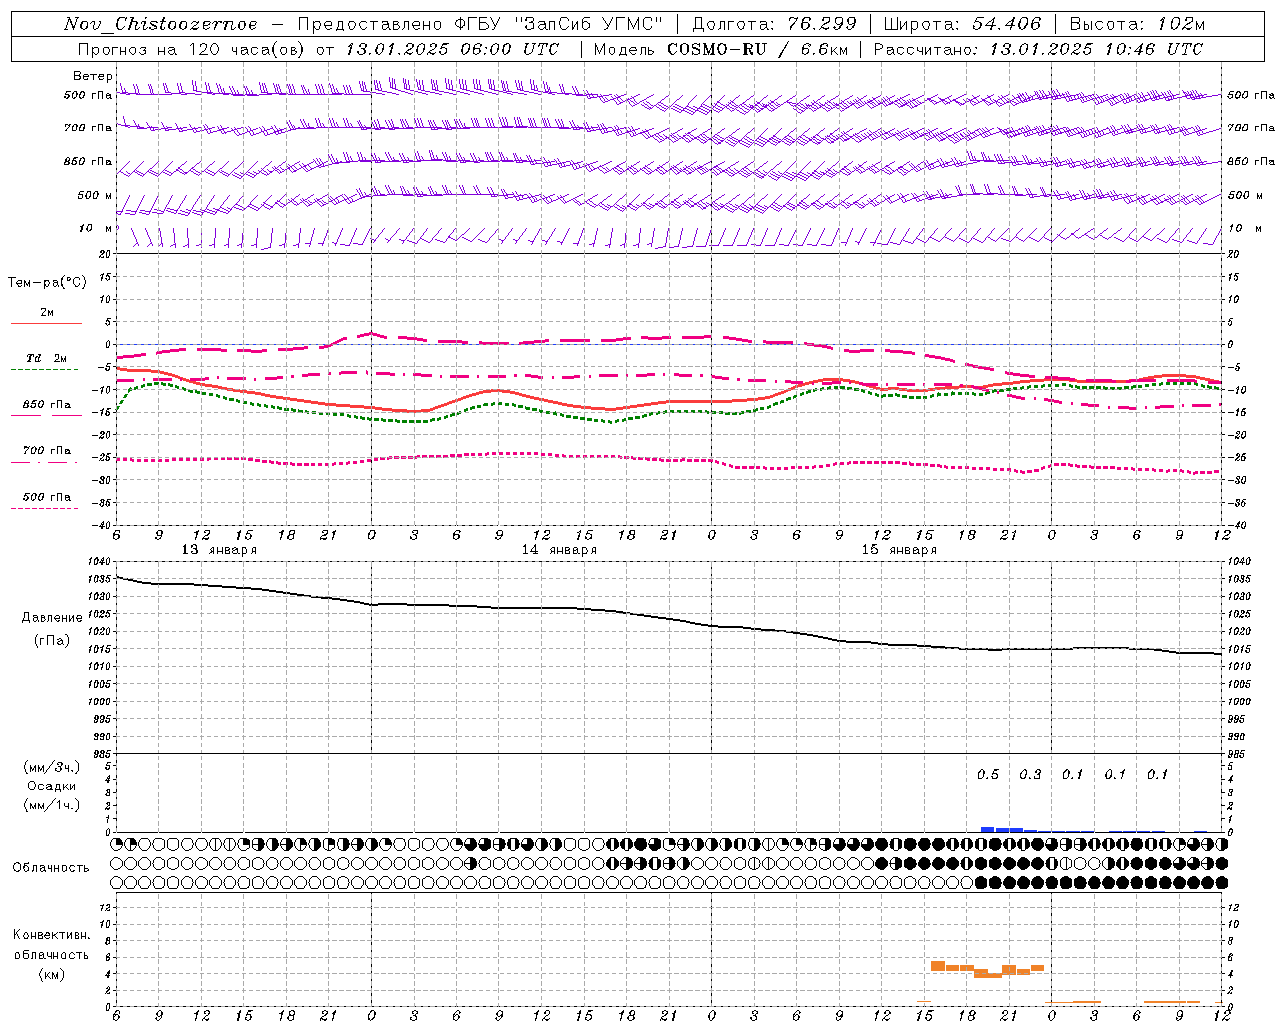Viewport: 1280px width, 1024px height.
Task: Click the Ветер wind section label
Action: pos(93,76)
